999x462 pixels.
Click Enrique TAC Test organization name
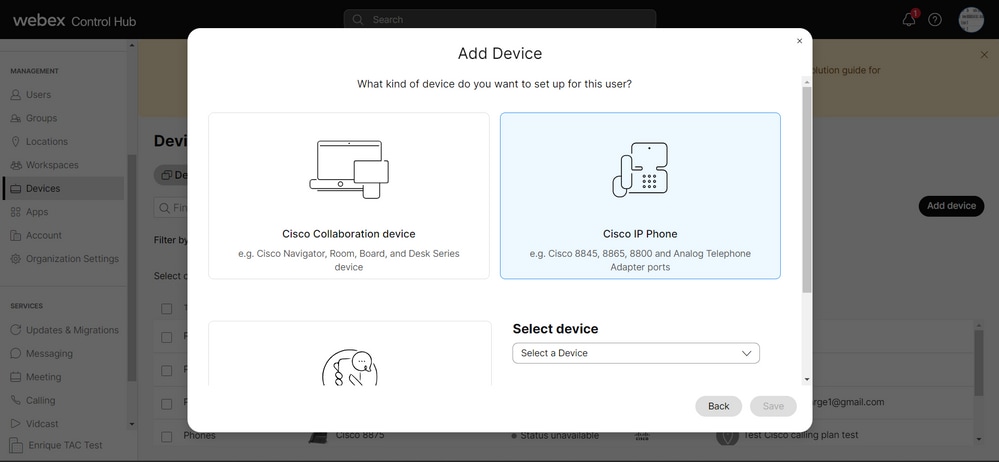click(x=65, y=445)
